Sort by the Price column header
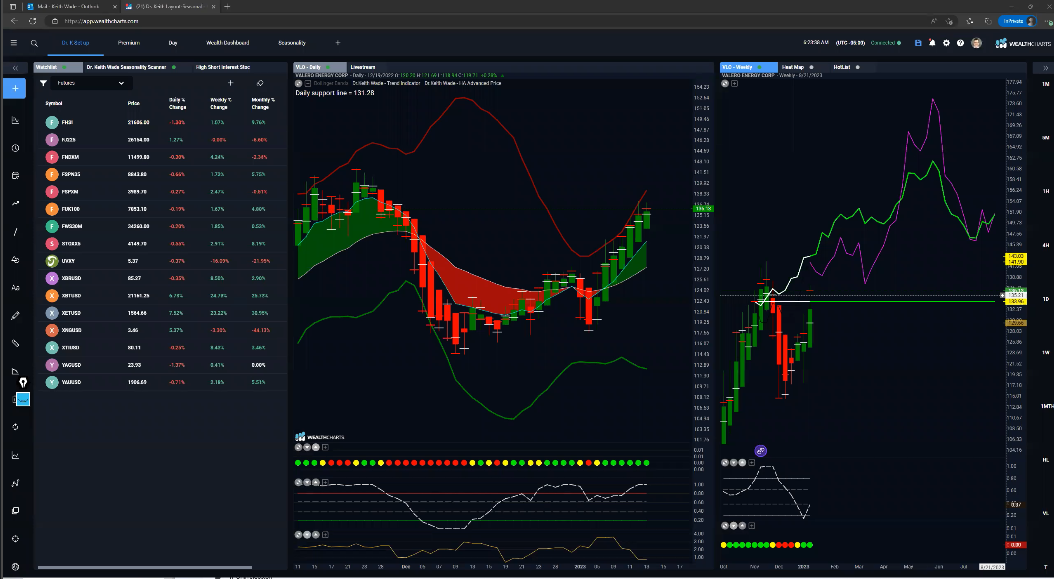This screenshot has height=579, width=1054. point(134,104)
